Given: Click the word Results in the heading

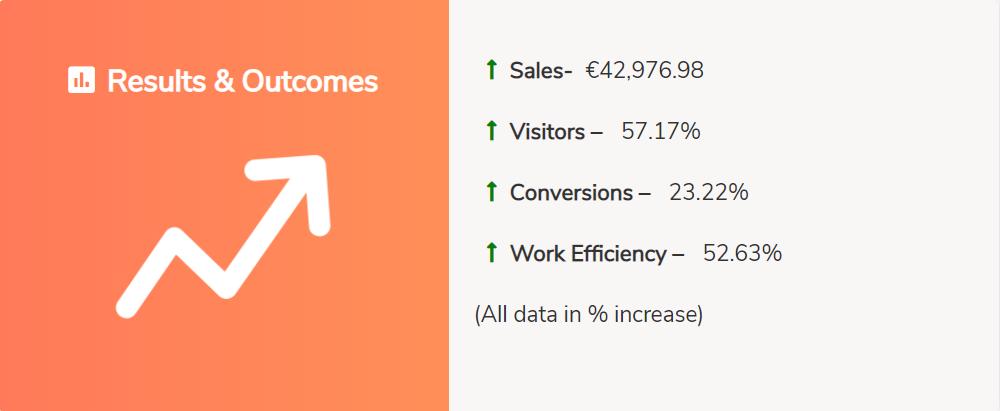Looking at the screenshot, I should [x=155, y=81].
